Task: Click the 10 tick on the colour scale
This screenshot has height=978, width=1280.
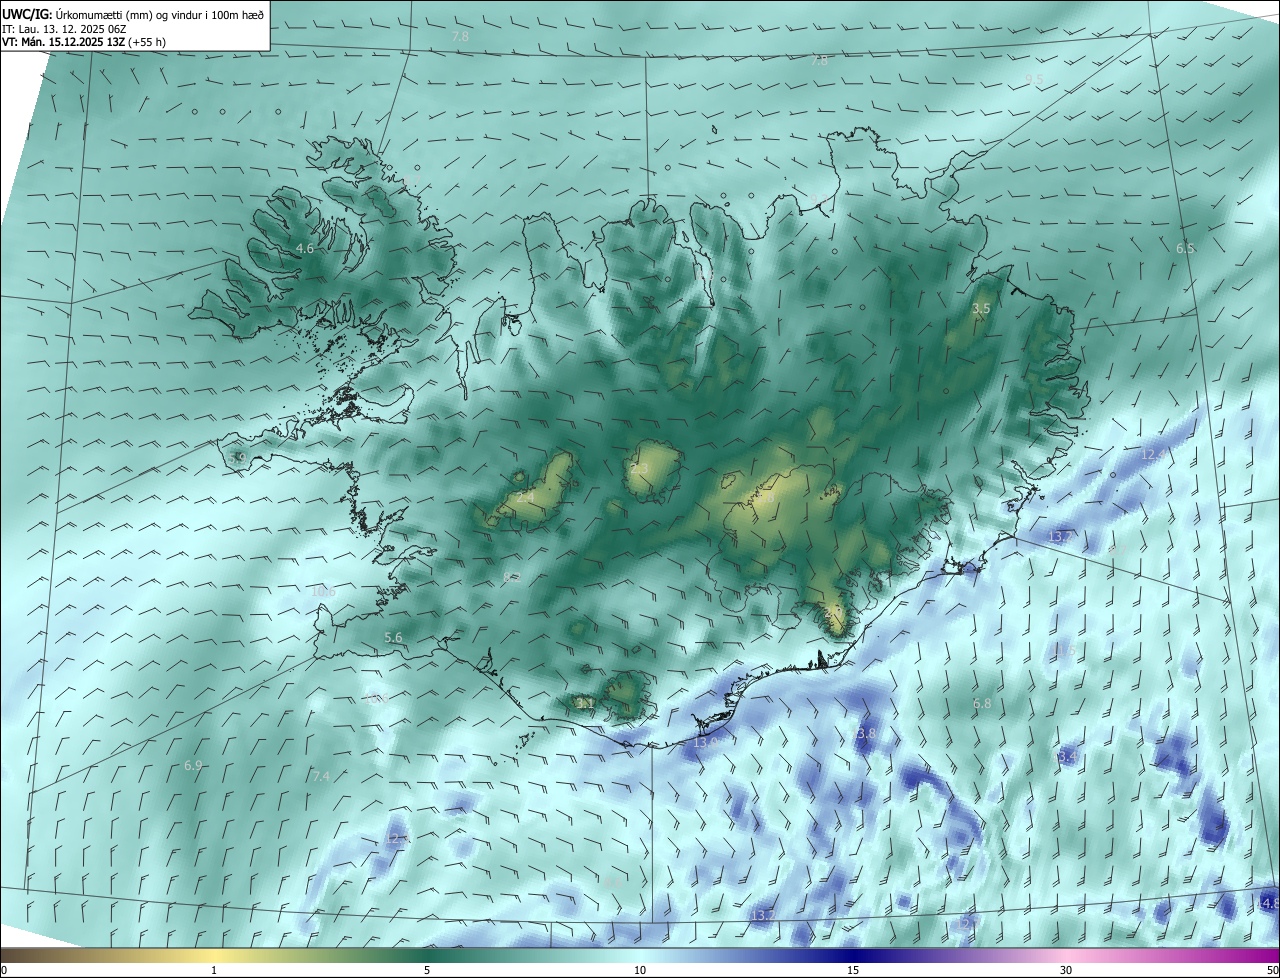Action: click(x=640, y=970)
